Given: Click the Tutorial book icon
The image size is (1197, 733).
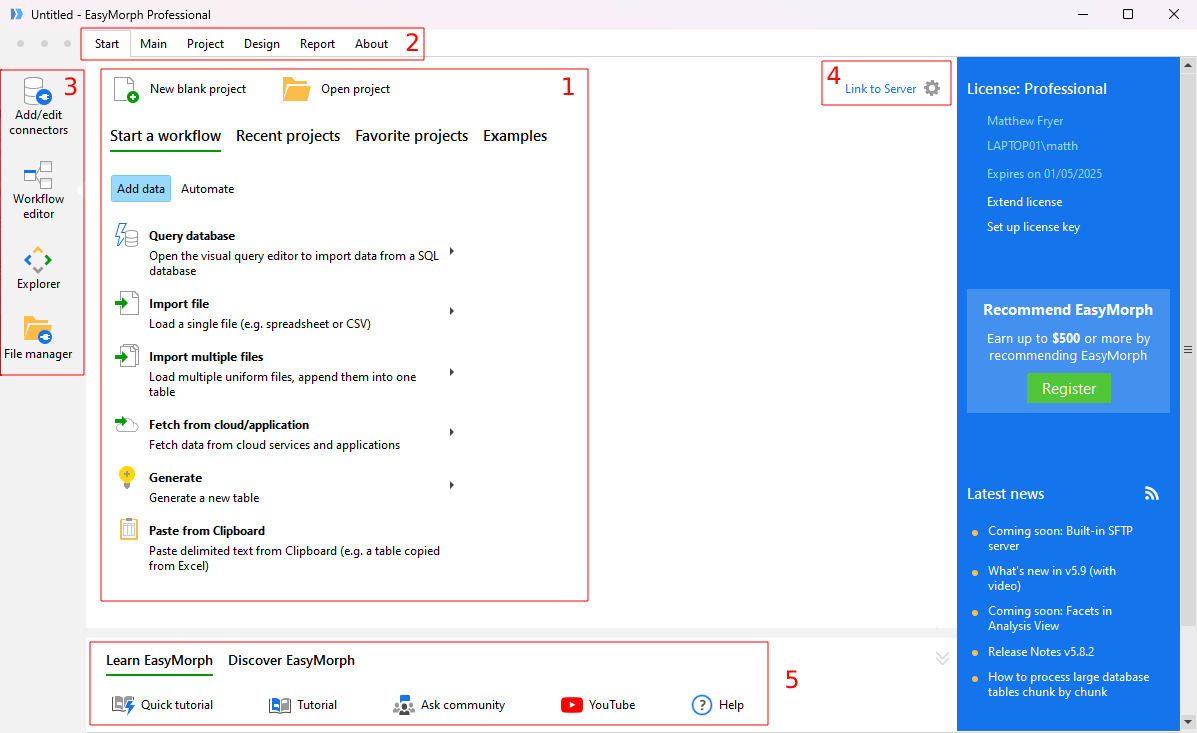Looking at the screenshot, I should coord(279,705).
